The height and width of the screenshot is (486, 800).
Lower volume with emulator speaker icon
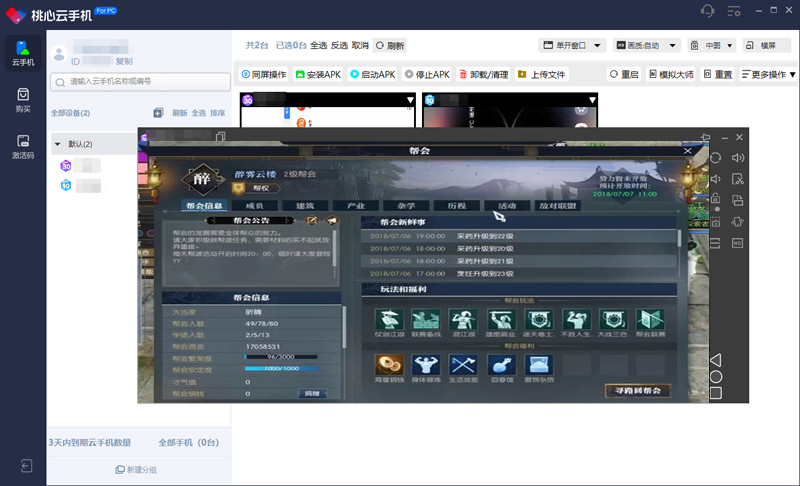click(x=715, y=179)
